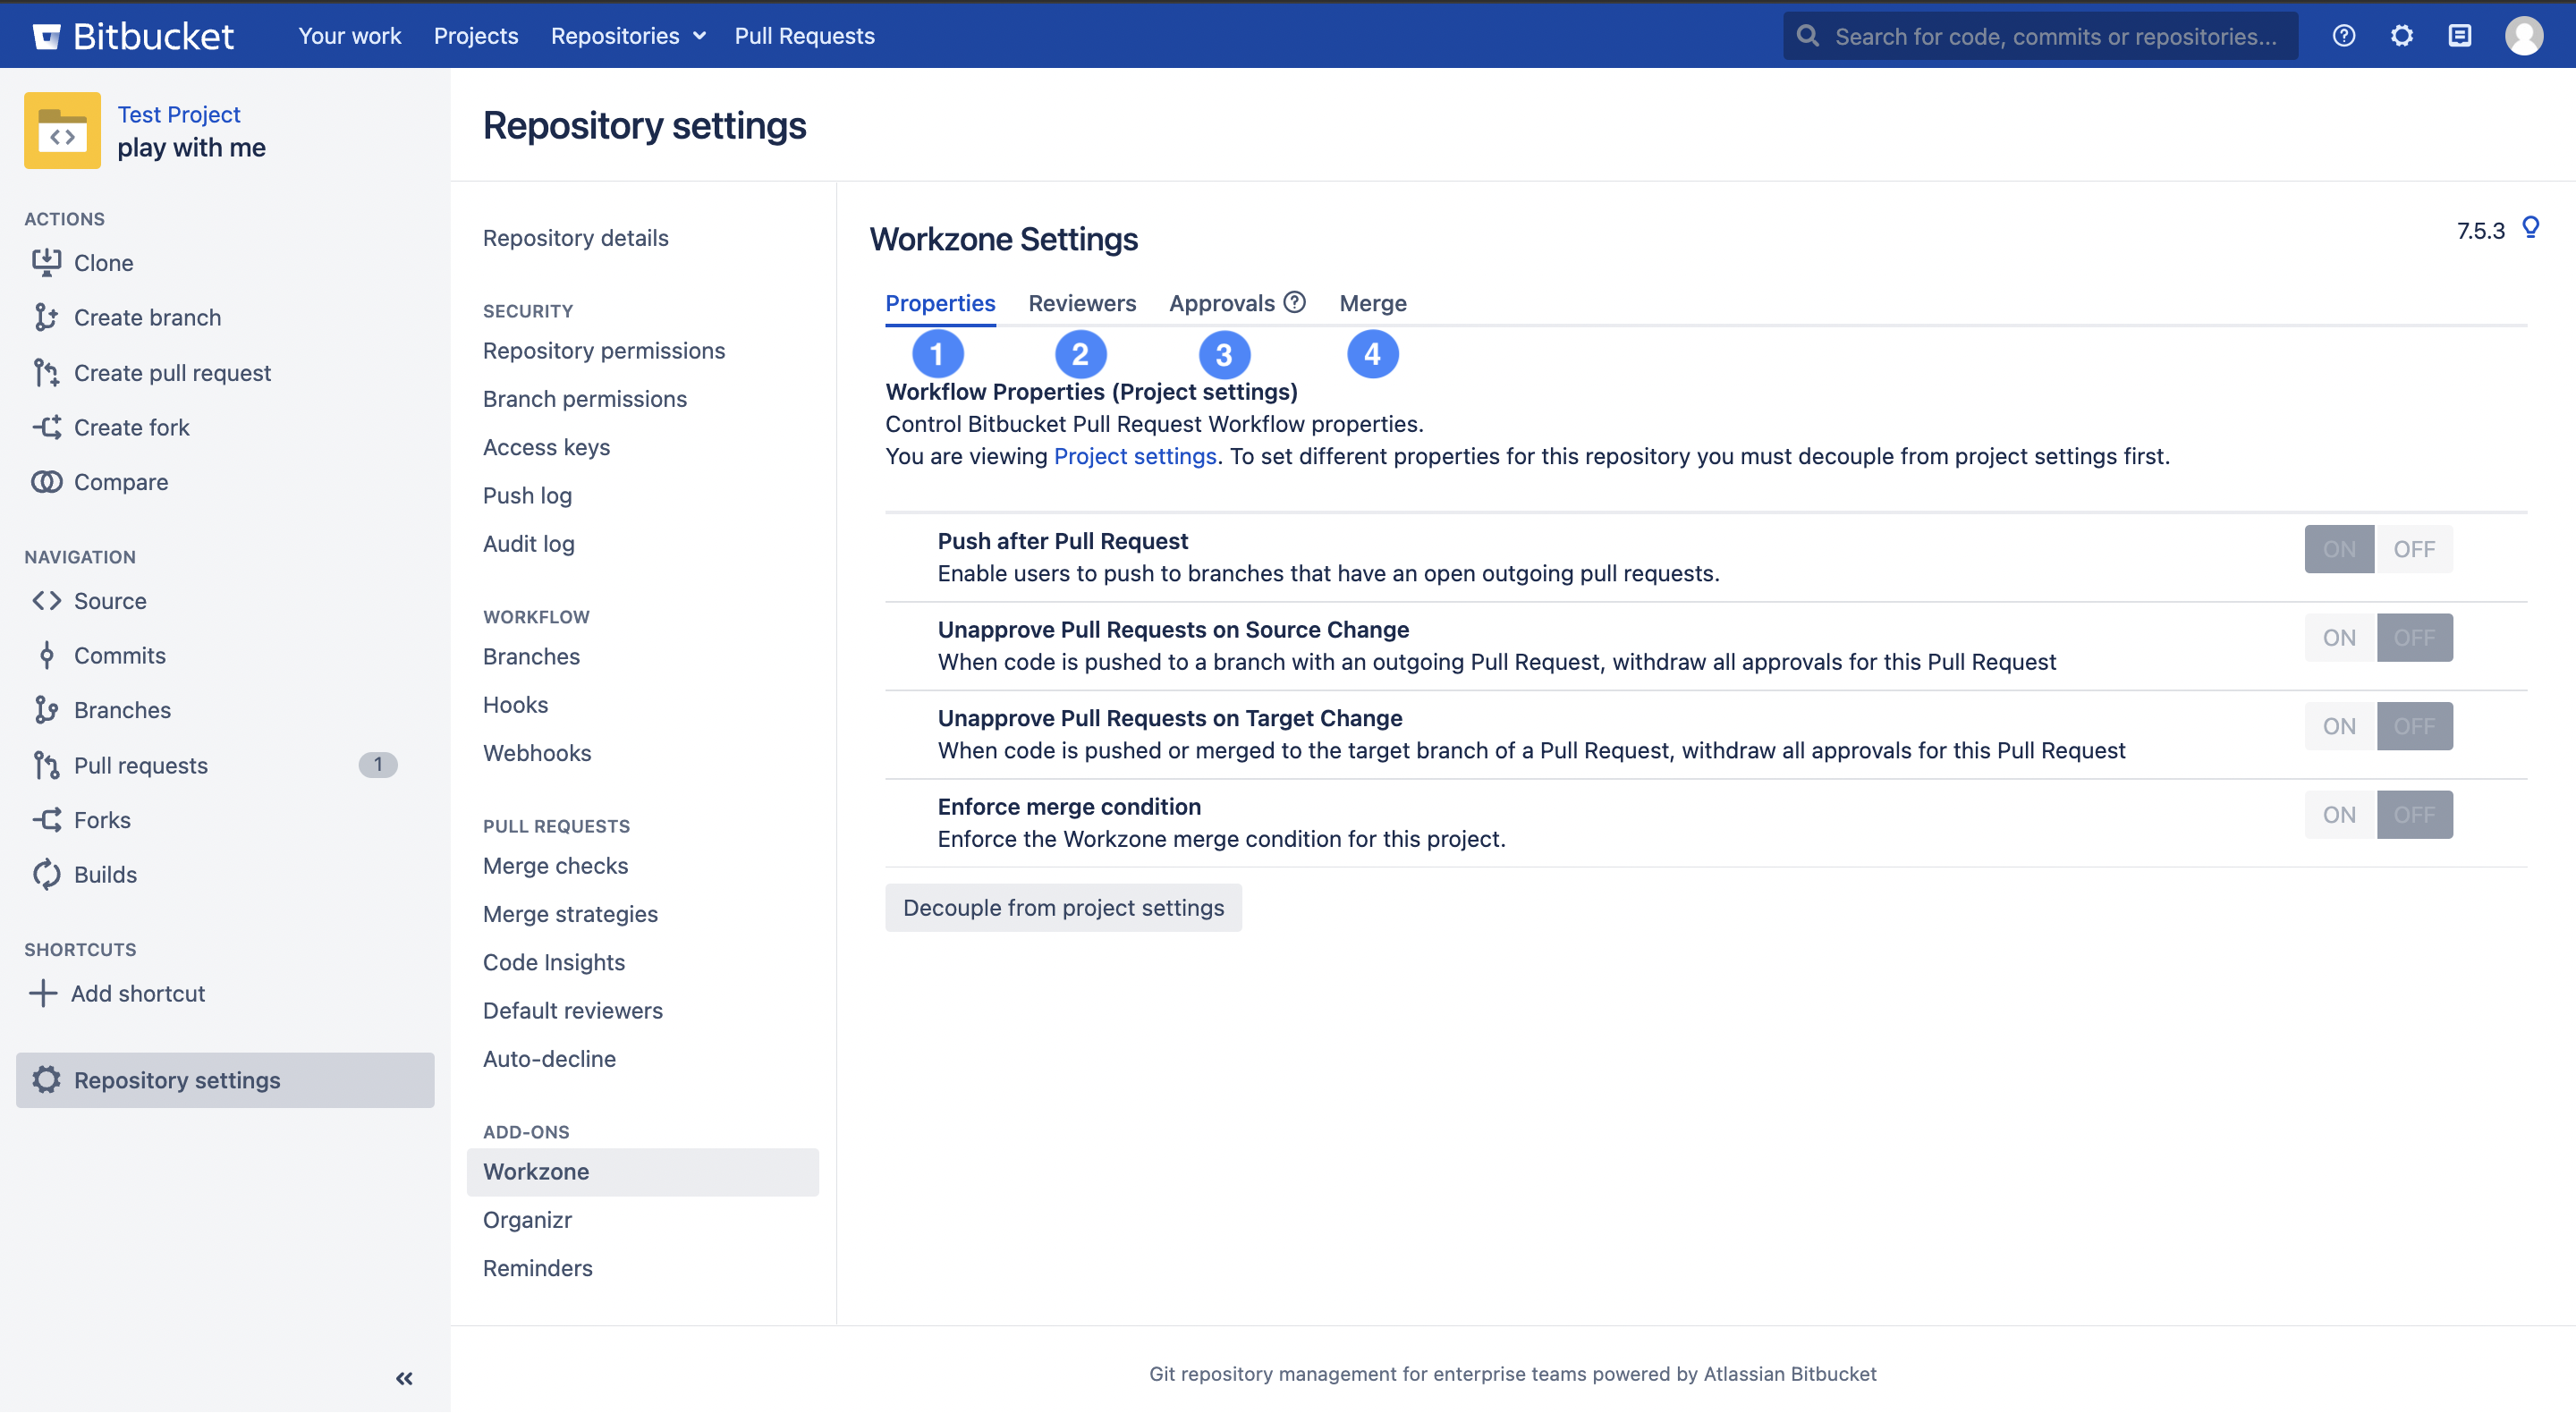Click the Builds icon in the sidebar
The image size is (2576, 1413).
[47, 873]
